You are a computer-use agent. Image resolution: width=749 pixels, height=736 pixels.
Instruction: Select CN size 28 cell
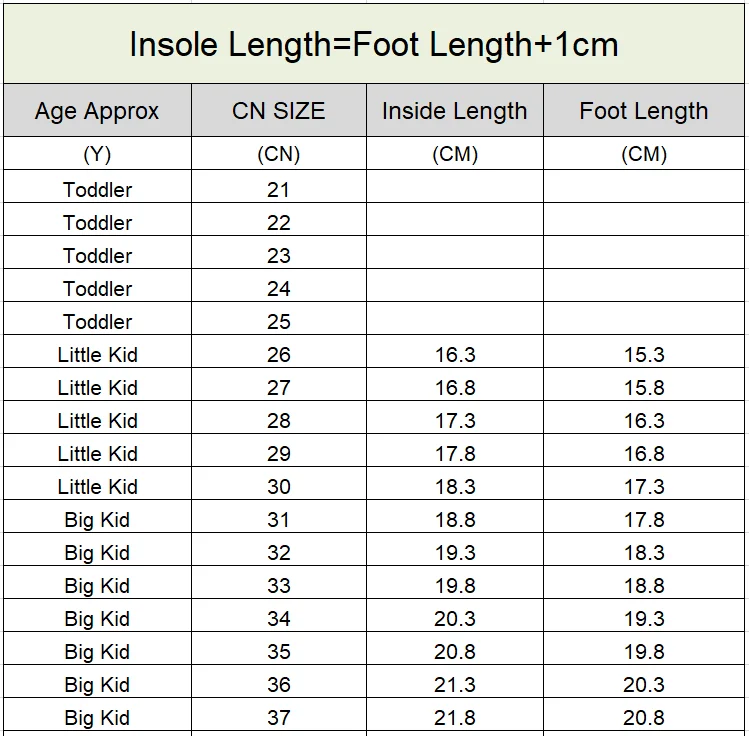pos(279,421)
